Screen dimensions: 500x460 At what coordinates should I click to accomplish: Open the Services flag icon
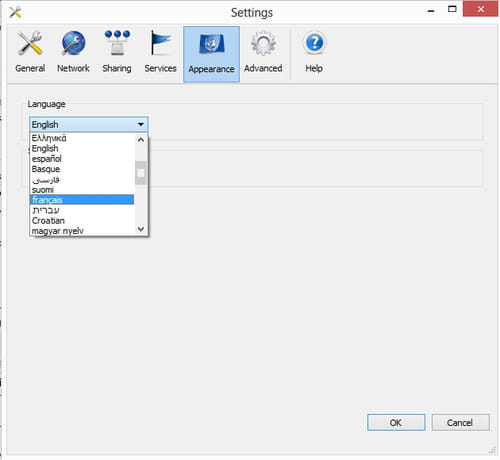[x=160, y=43]
